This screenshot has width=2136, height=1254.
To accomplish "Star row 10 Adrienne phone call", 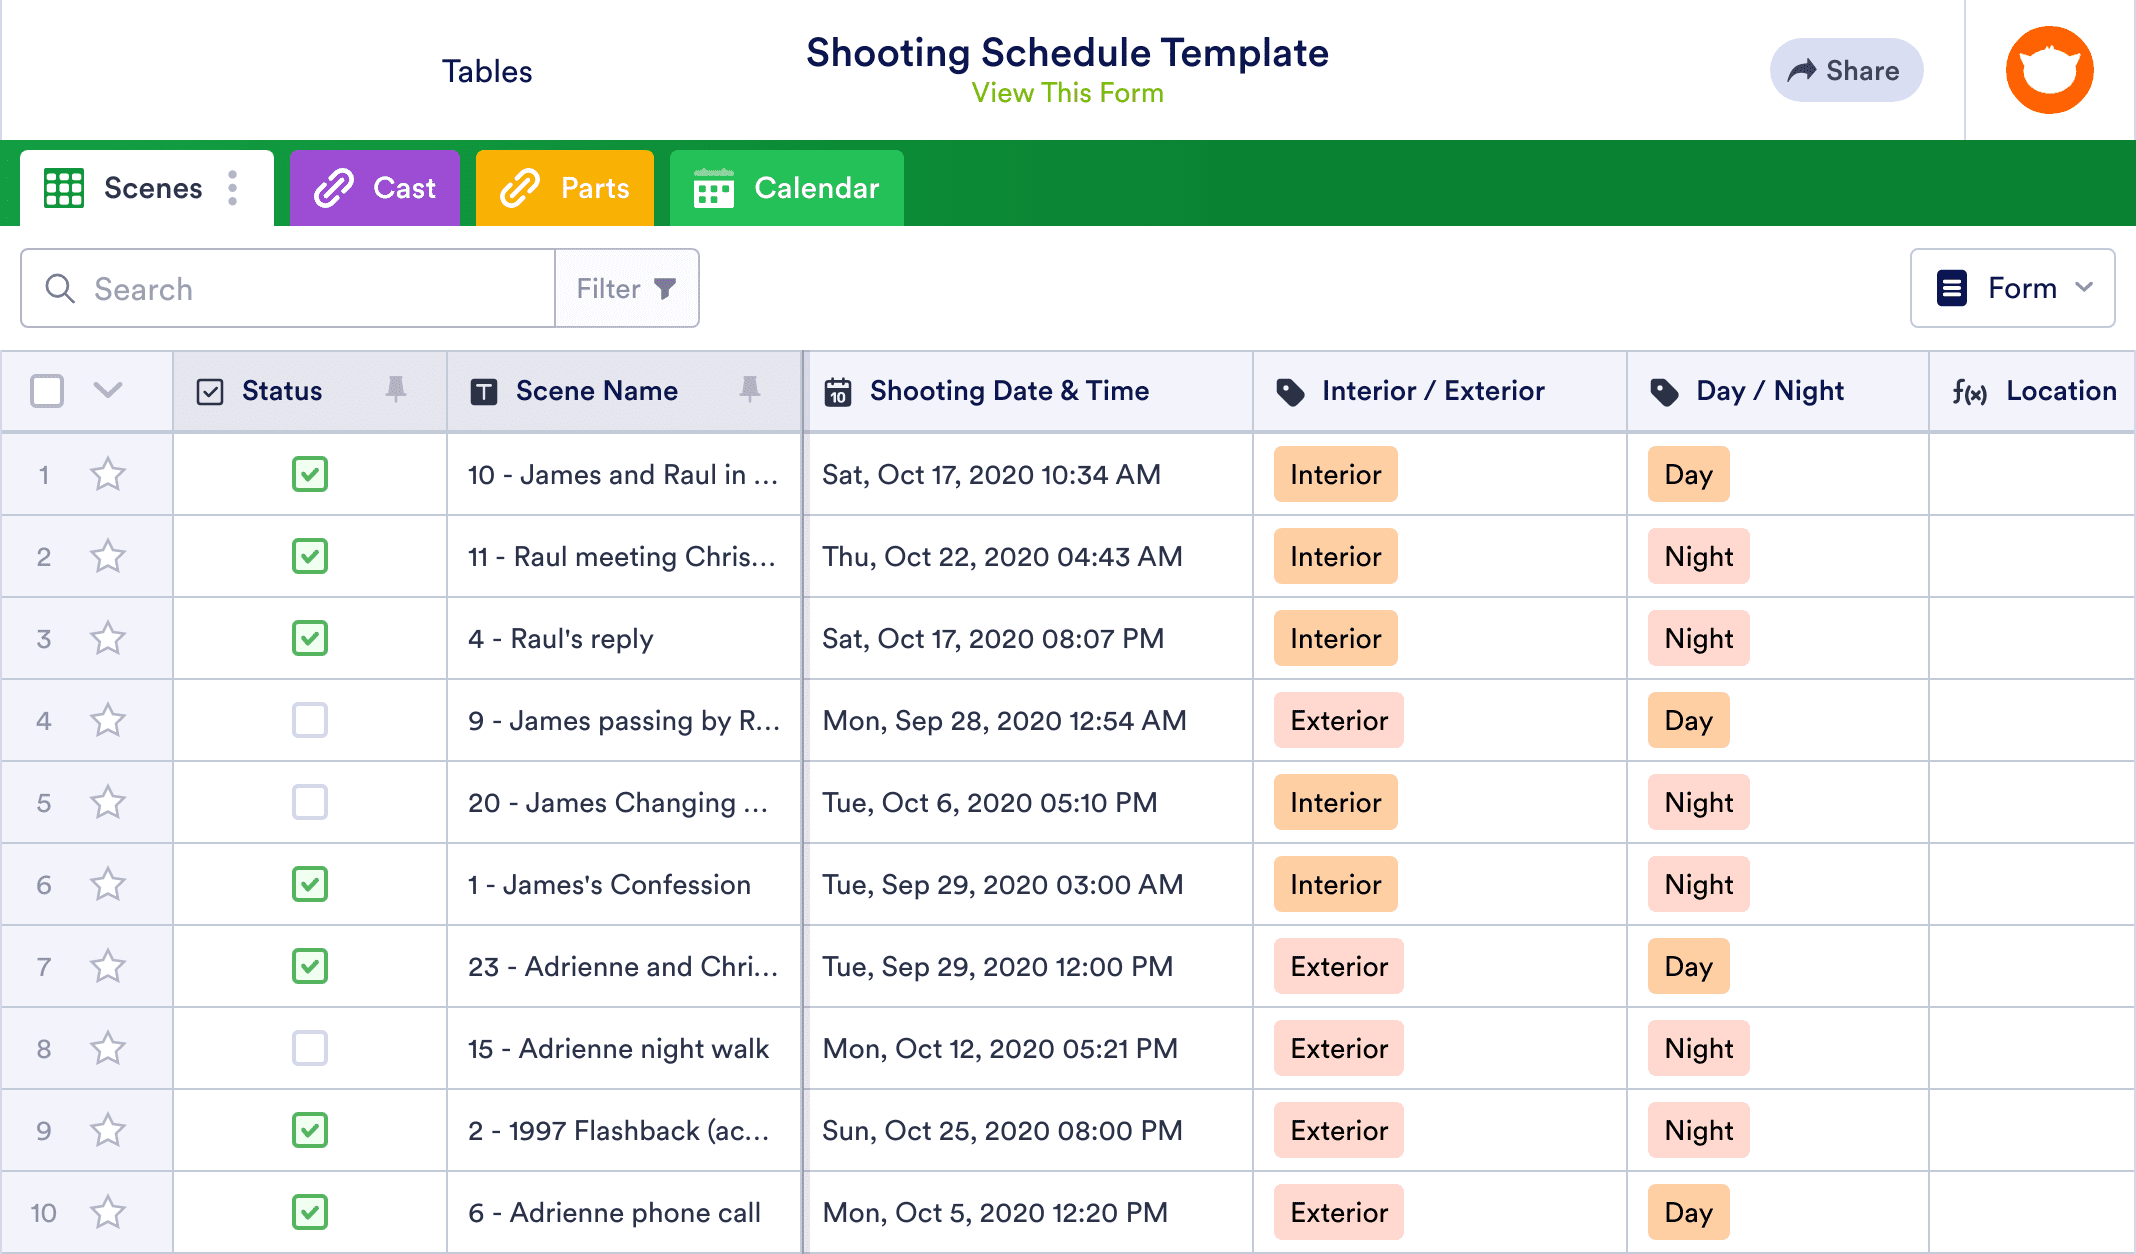I will point(108,1212).
